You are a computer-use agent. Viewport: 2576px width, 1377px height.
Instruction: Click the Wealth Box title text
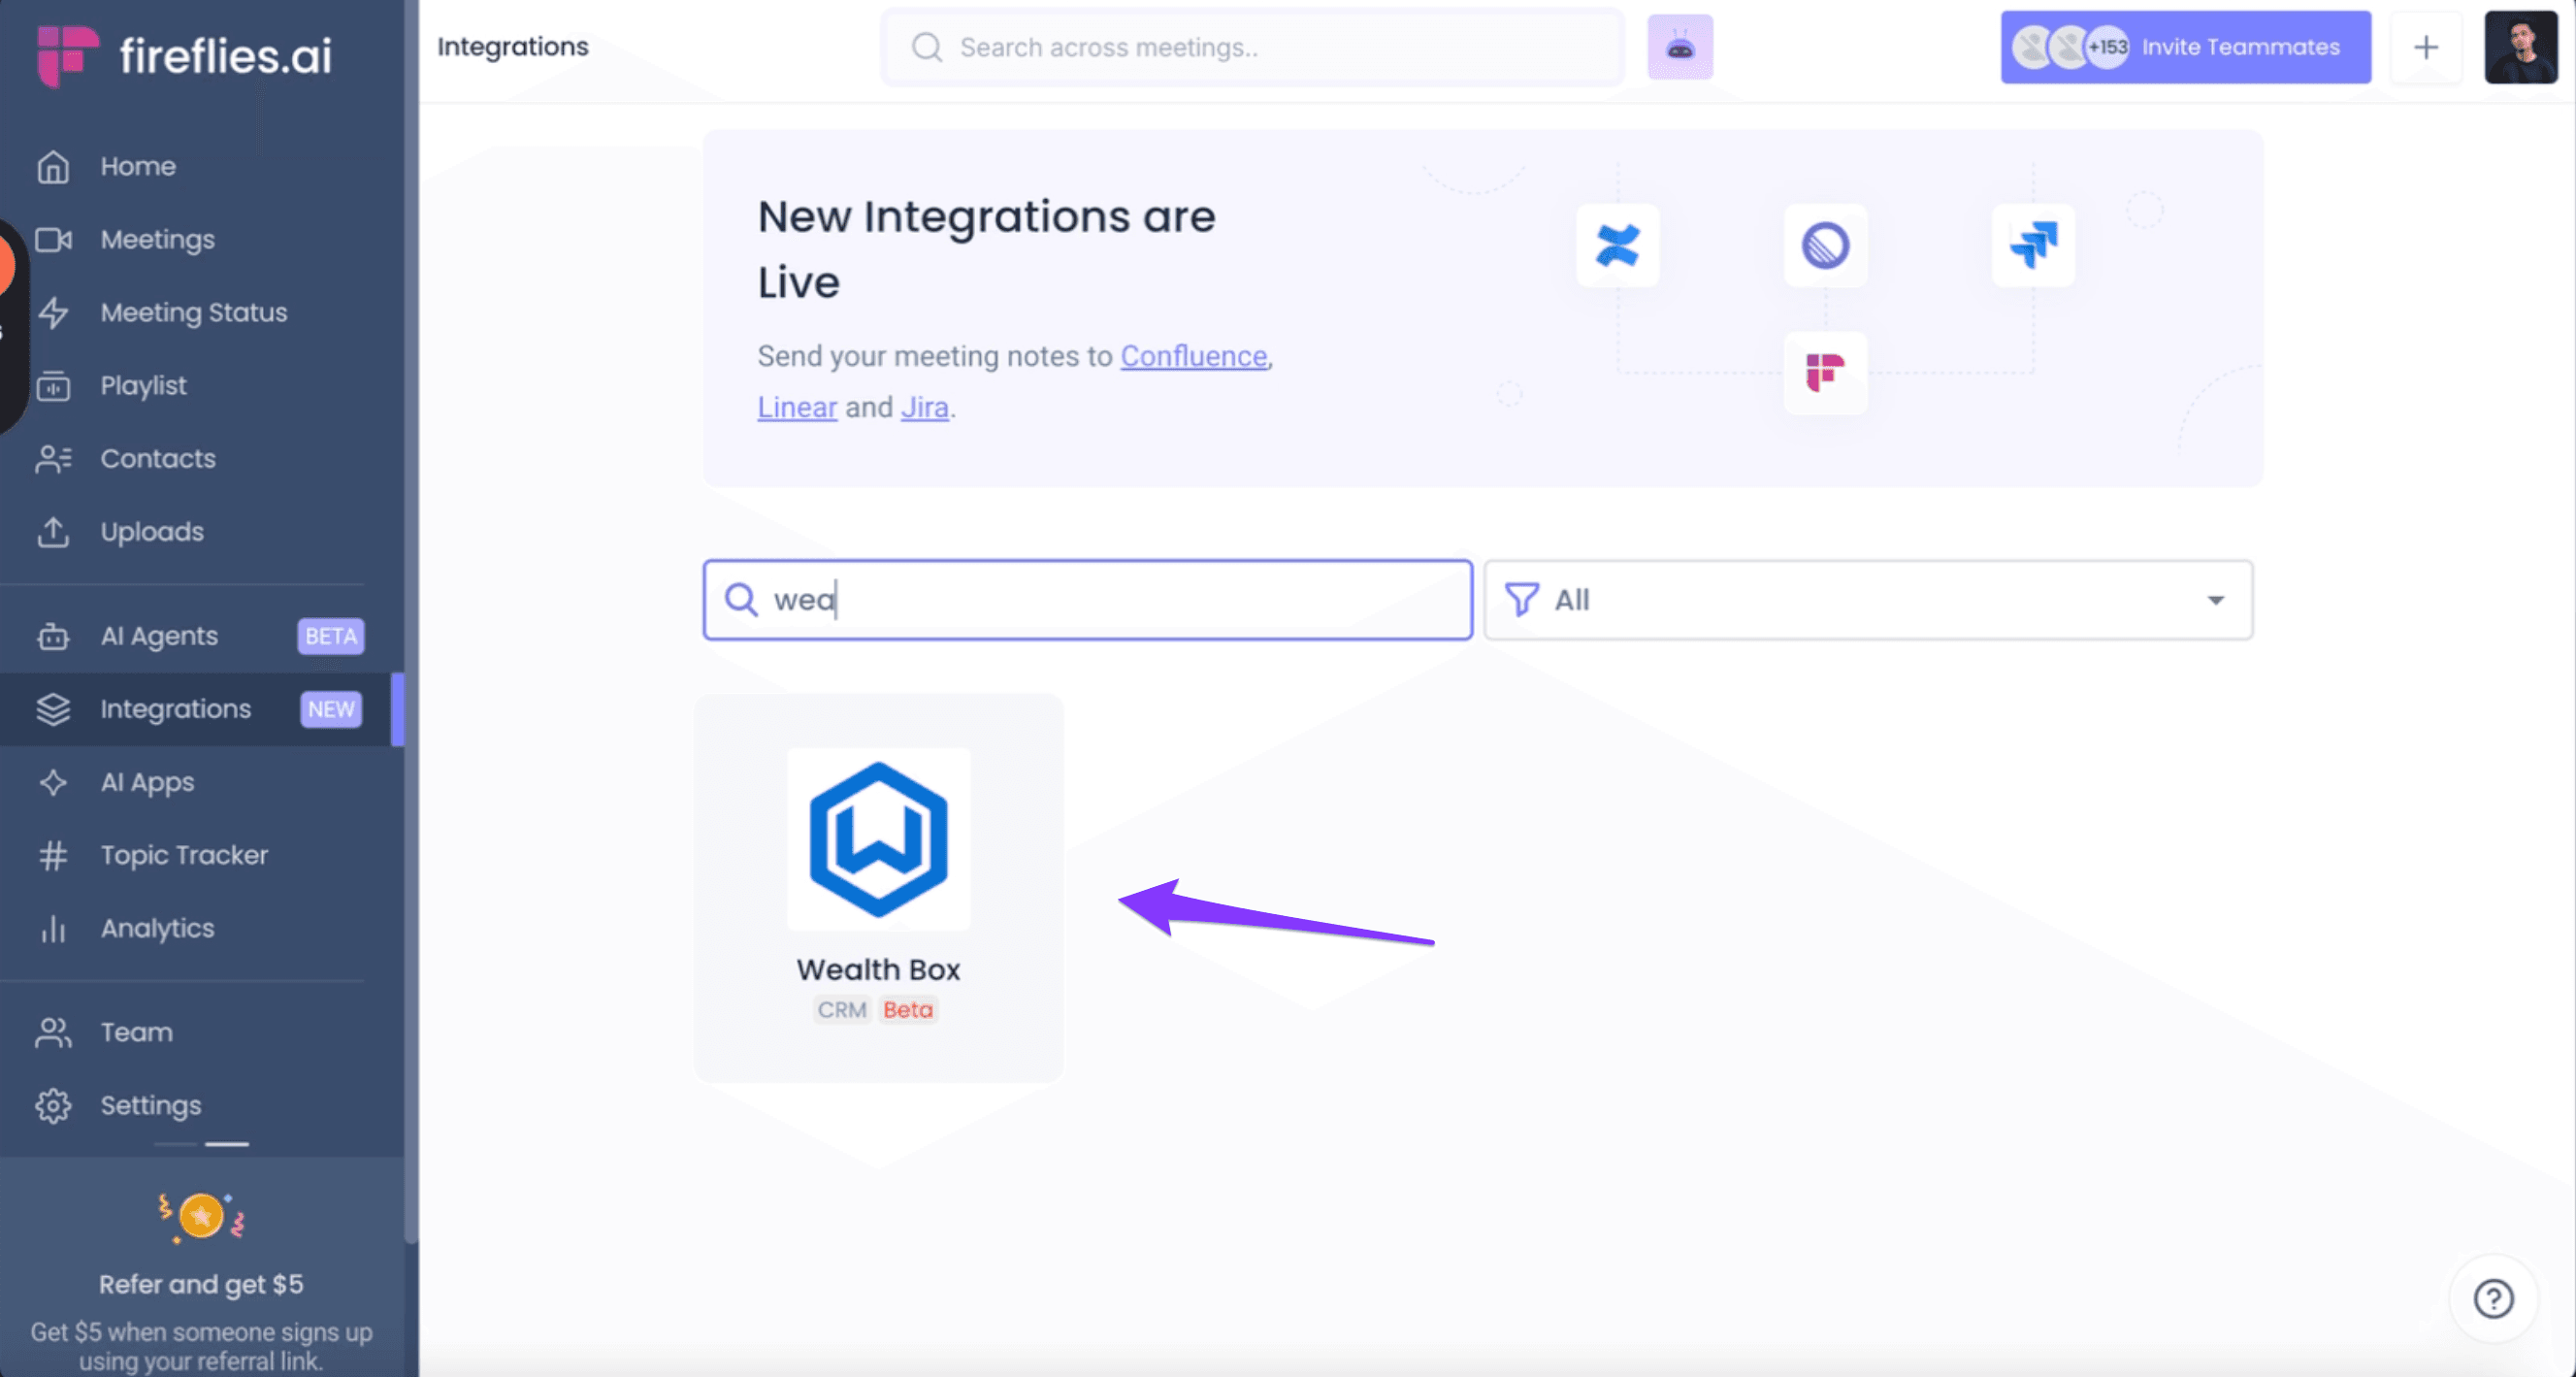(878, 969)
